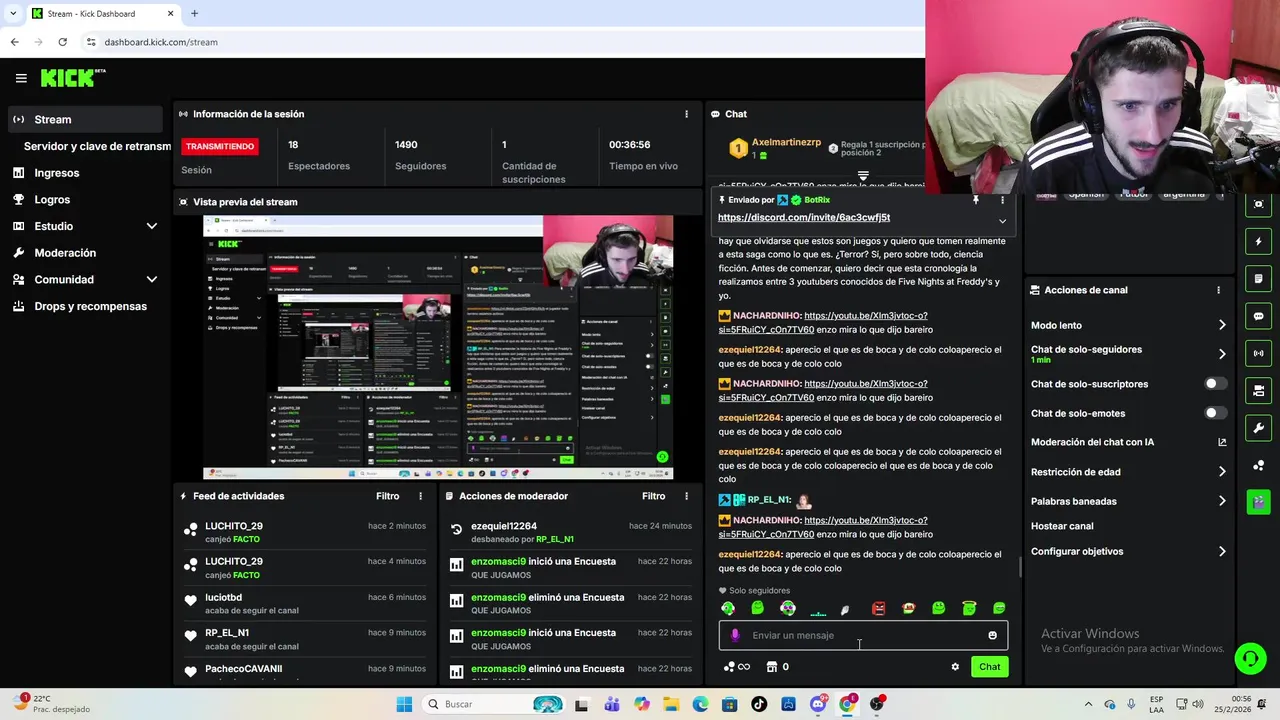Click the halo green emote
Image resolution: width=1280 pixels, height=720 pixels.
pos(968,608)
